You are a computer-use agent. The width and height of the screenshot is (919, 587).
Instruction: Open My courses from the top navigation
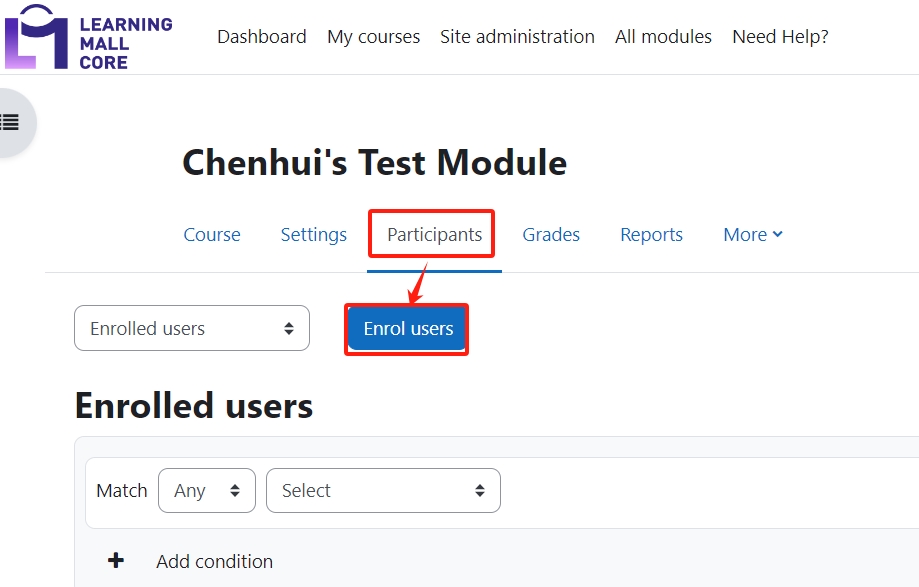pyautogui.click(x=373, y=36)
